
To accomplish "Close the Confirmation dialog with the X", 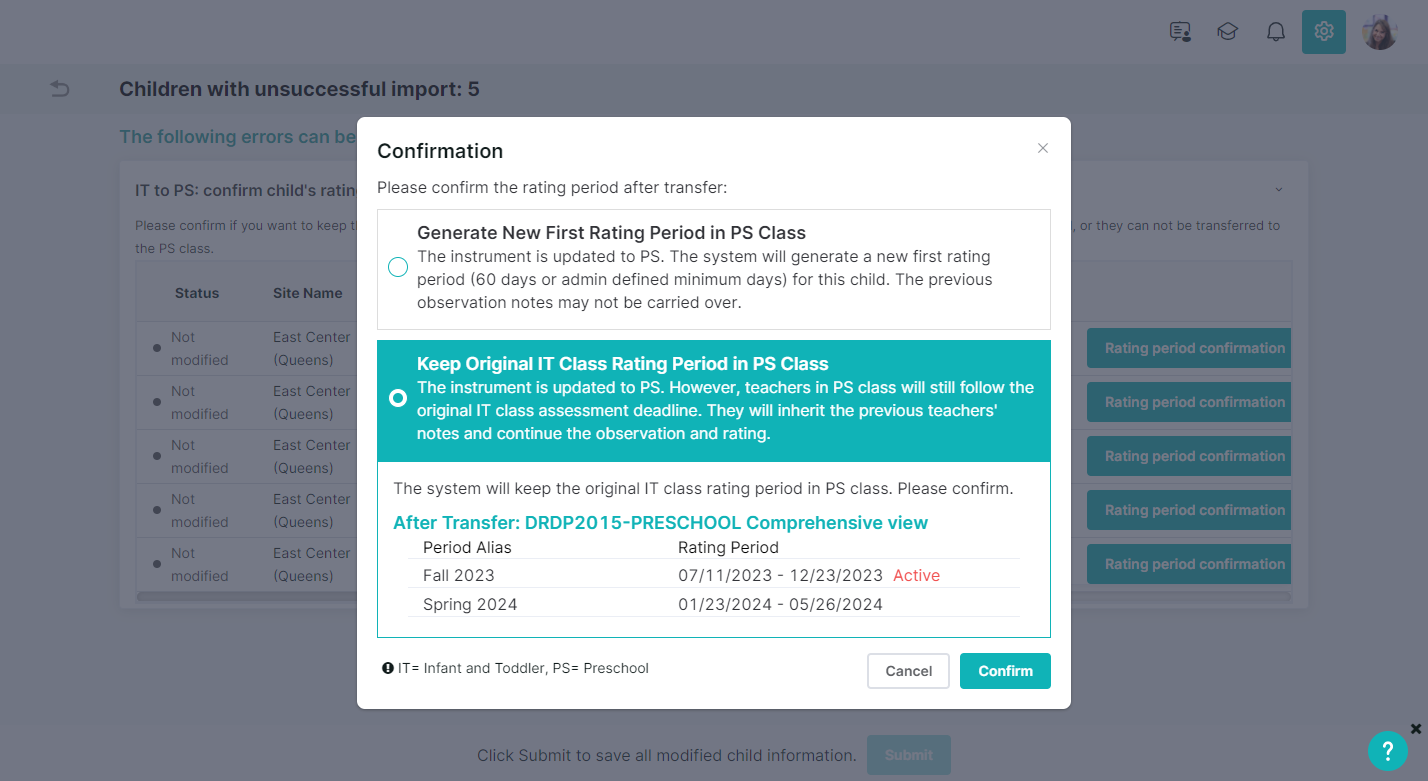I will point(1043,148).
